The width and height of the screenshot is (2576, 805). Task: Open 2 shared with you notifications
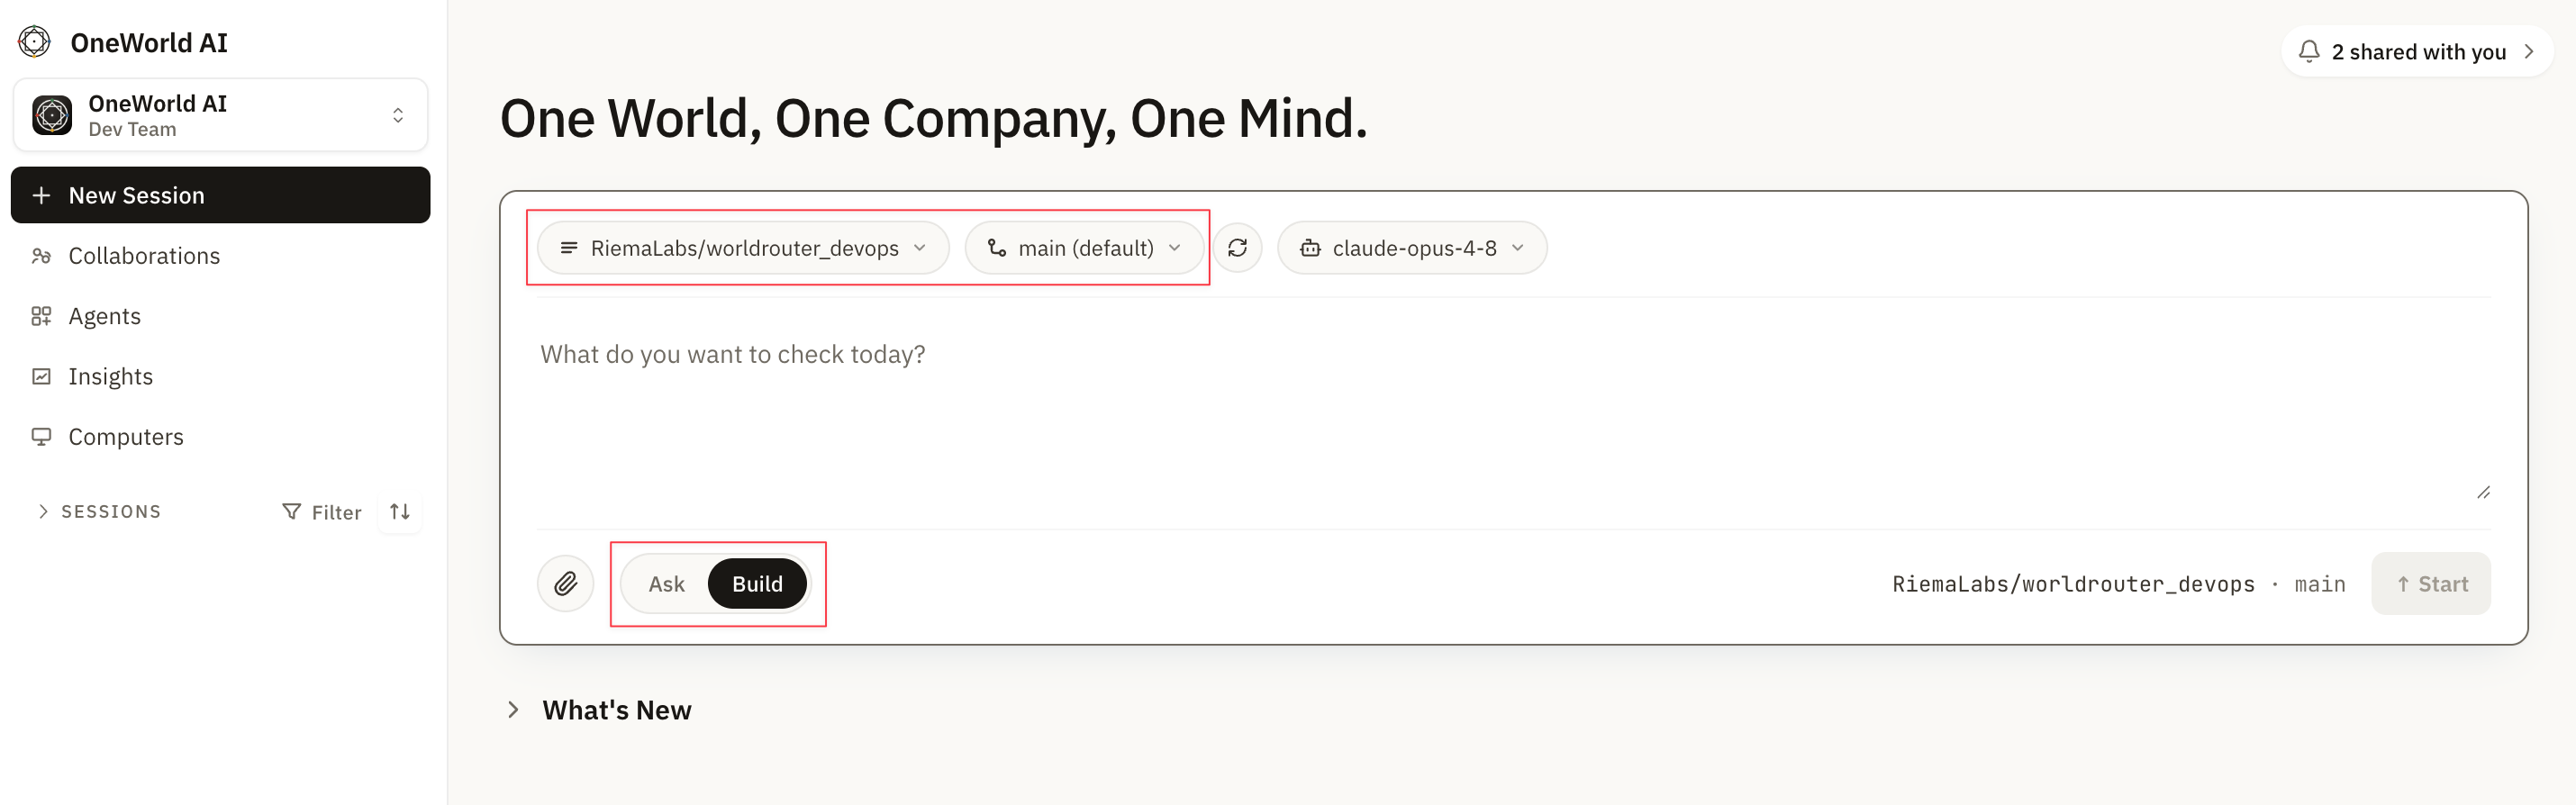click(x=2416, y=51)
